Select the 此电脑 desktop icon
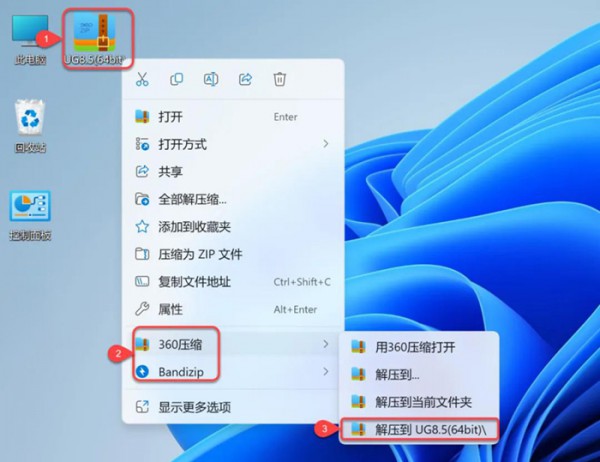The height and width of the screenshot is (462, 600). tap(30, 39)
